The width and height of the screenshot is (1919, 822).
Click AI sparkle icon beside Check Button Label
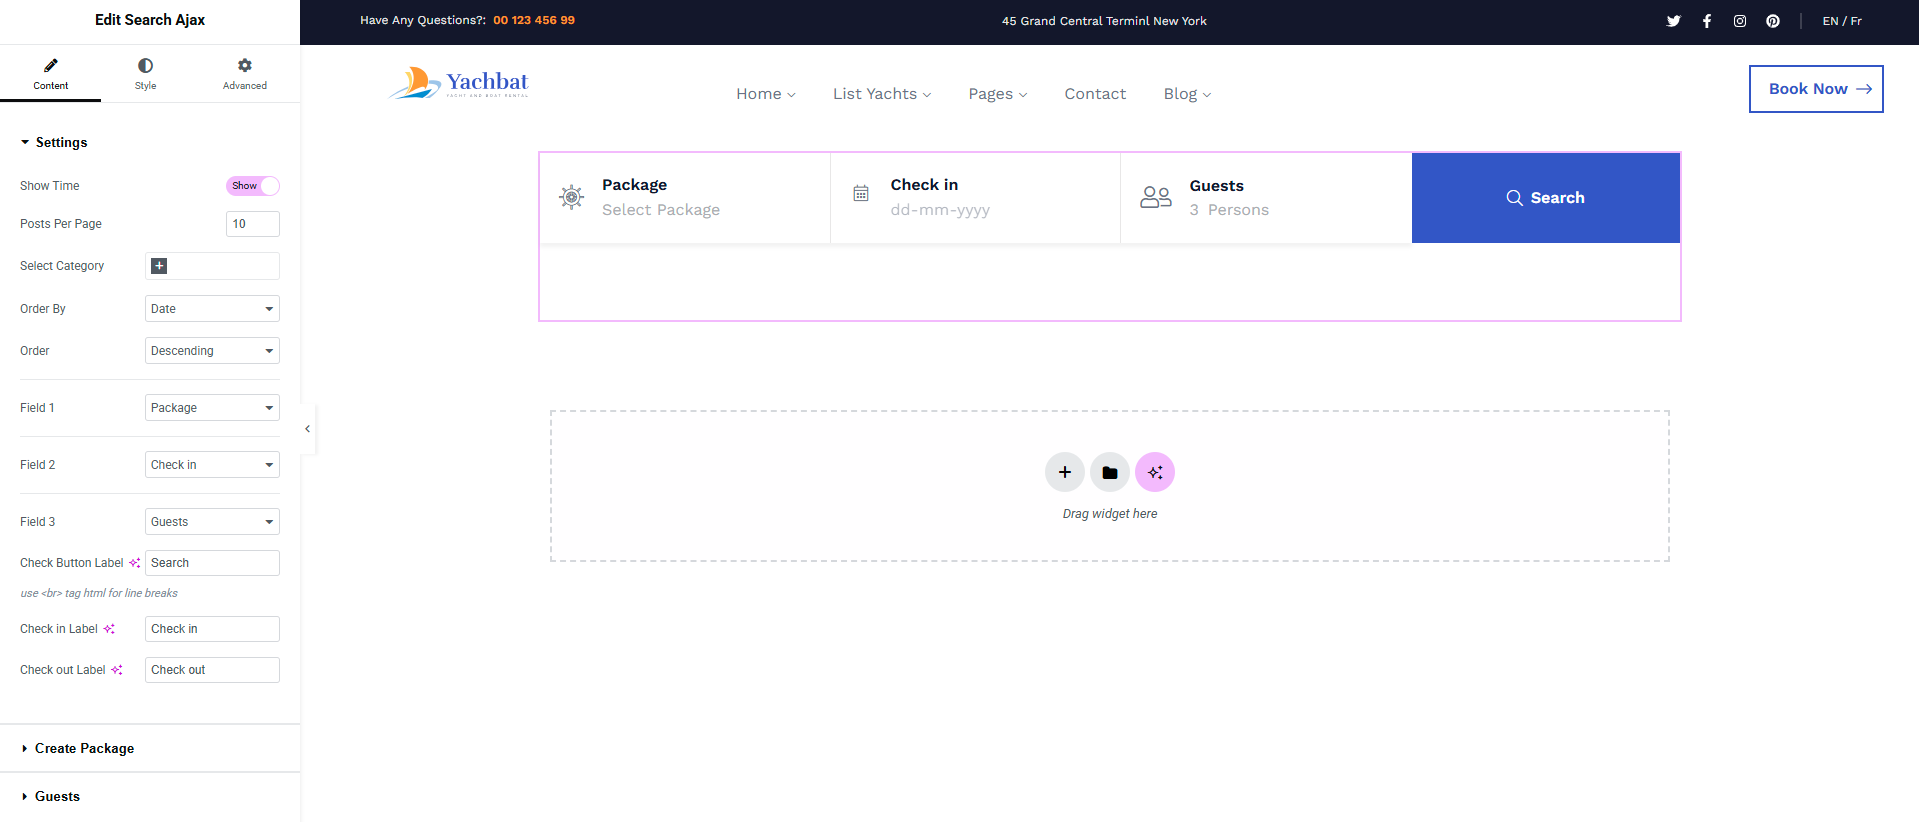click(x=135, y=563)
